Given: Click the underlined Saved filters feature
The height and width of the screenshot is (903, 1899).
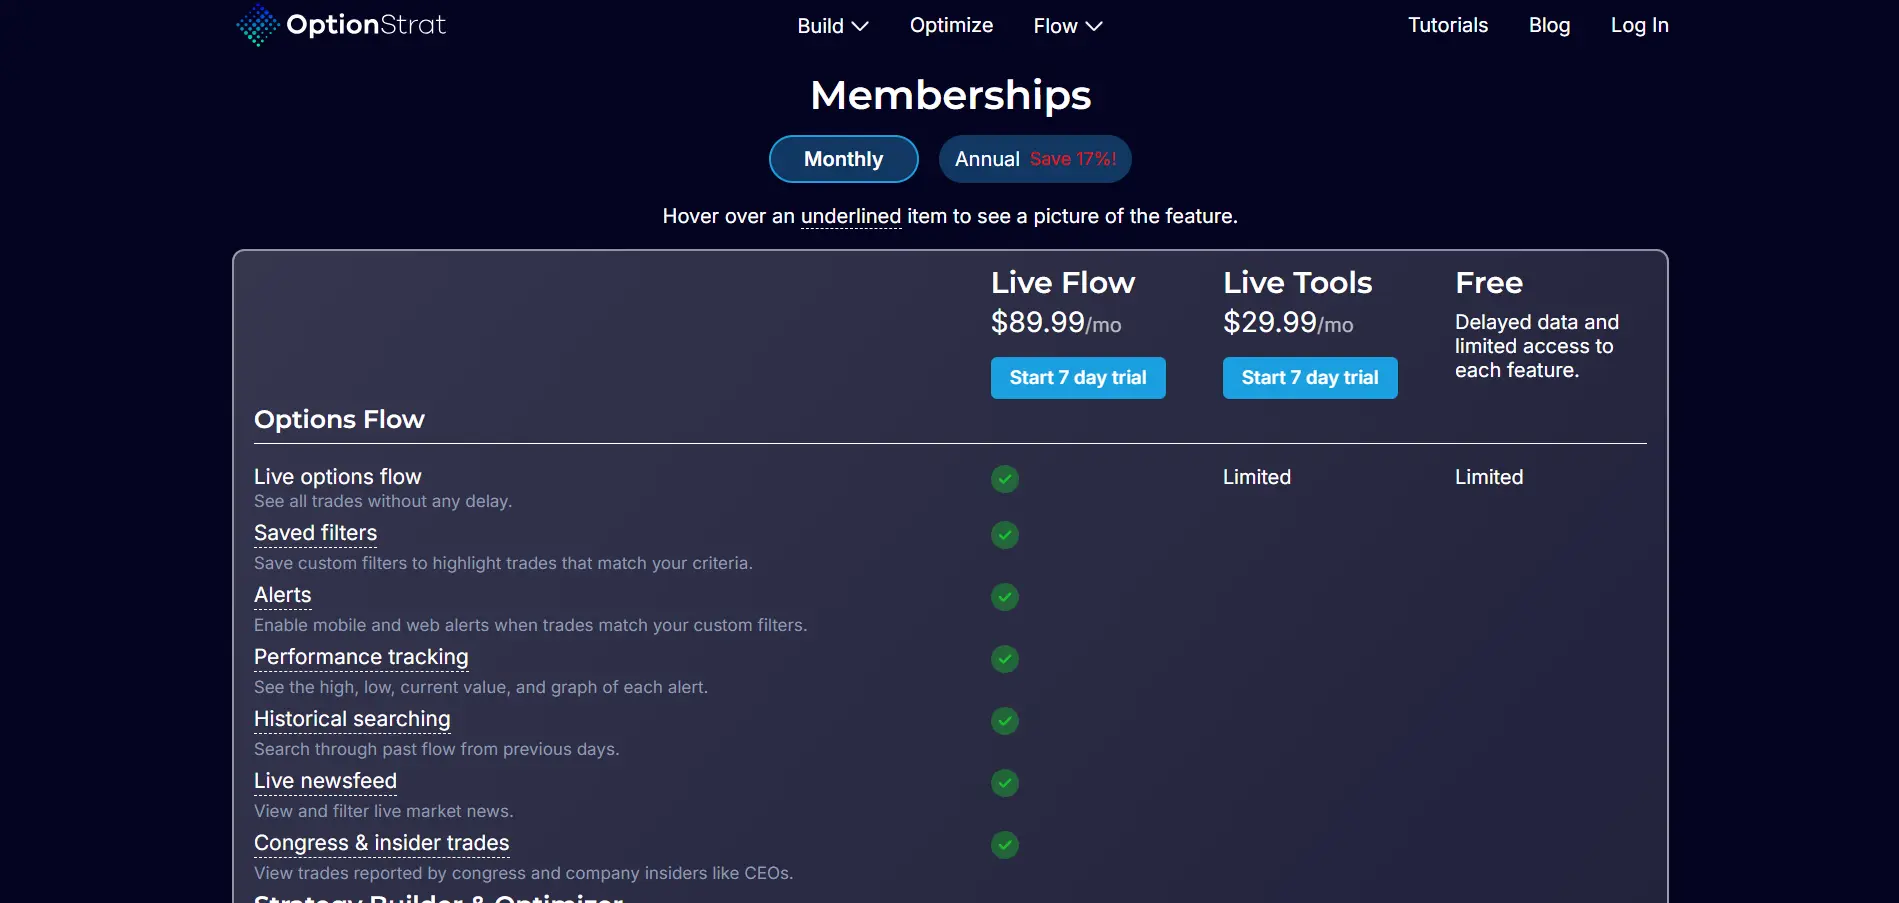Looking at the screenshot, I should pos(315,533).
